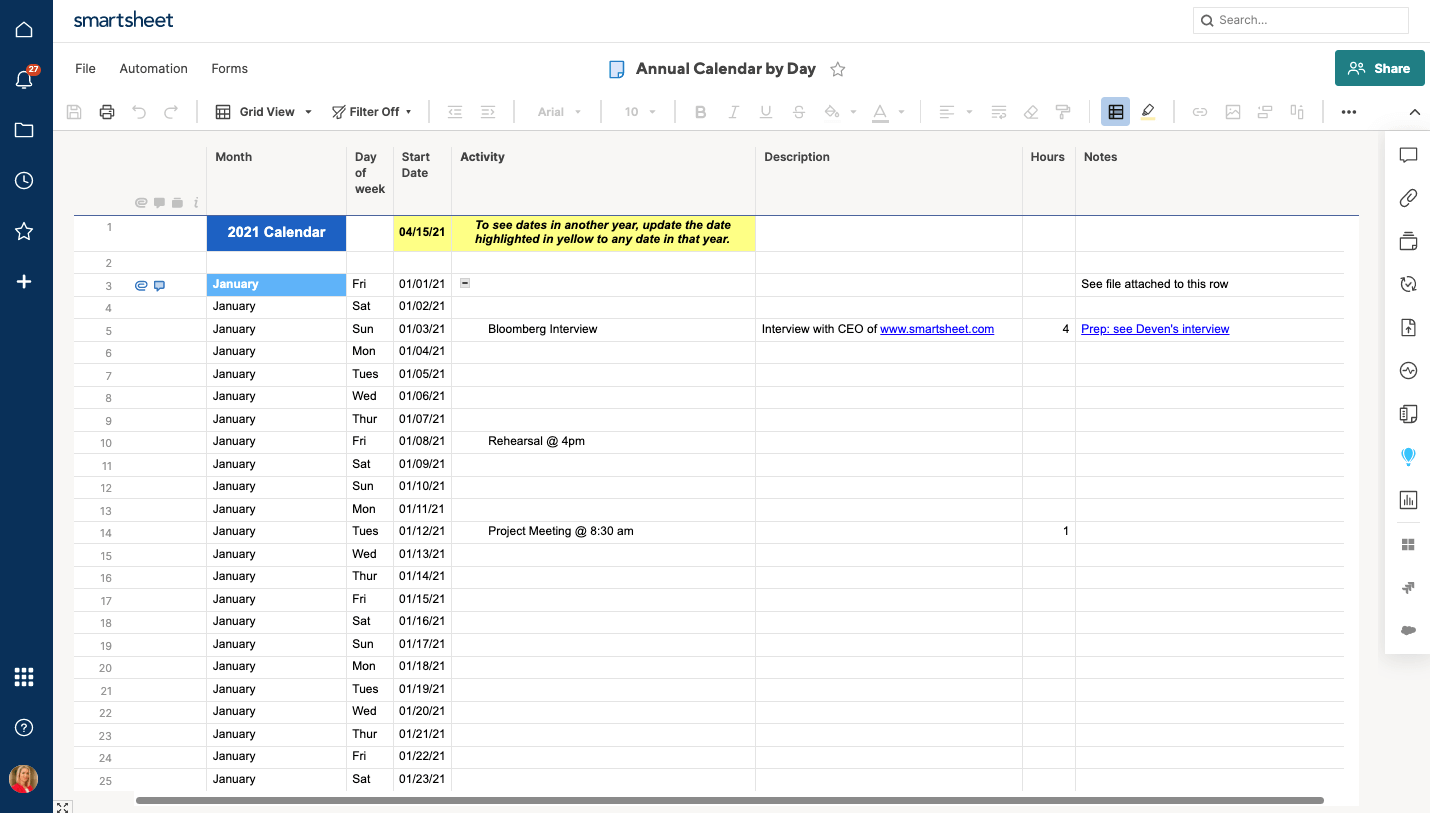
Task: Open Summary panel on right rail
Action: coord(1408,414)
